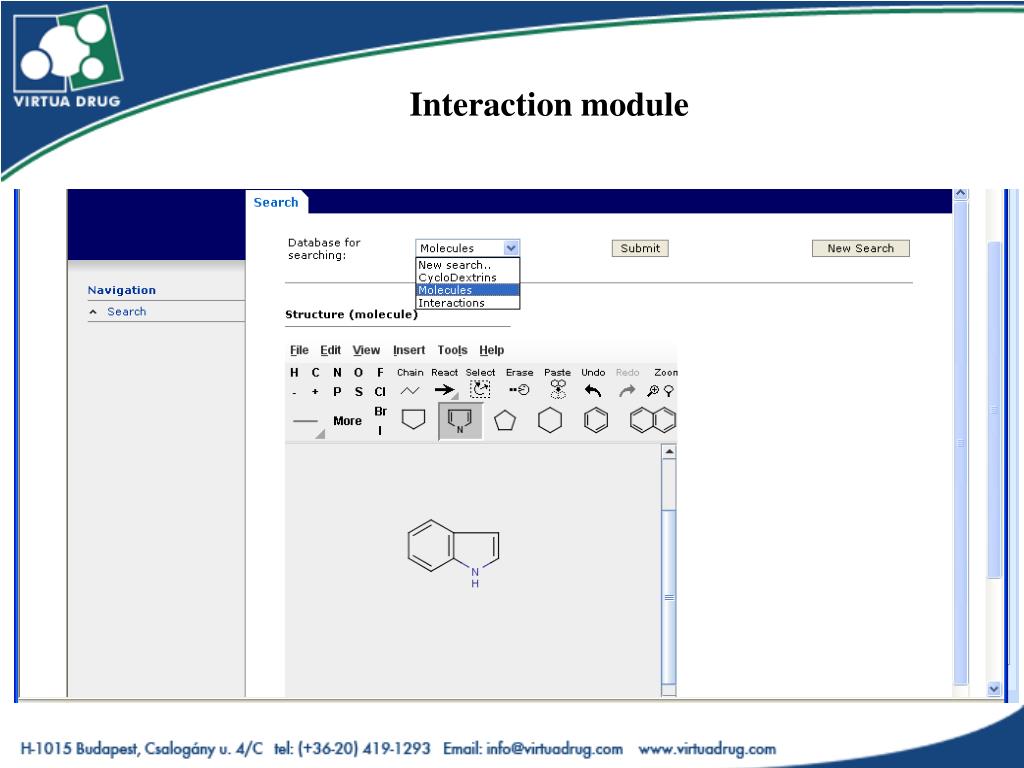Activate the Select lasso tool

481,390
